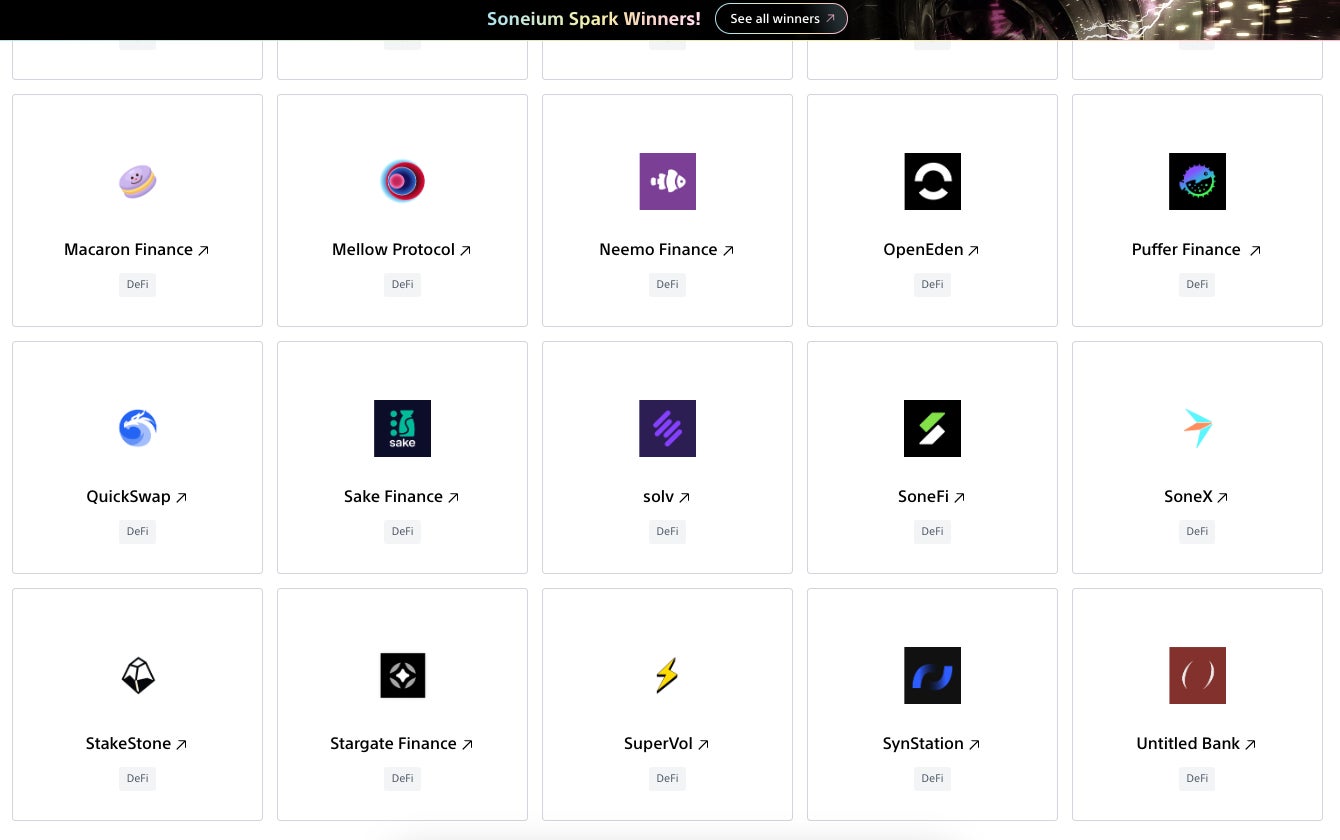Click the DeFi tag under Untitled Bank
The height and width of the screenshot is (840, 1340).
point(1197,779)
